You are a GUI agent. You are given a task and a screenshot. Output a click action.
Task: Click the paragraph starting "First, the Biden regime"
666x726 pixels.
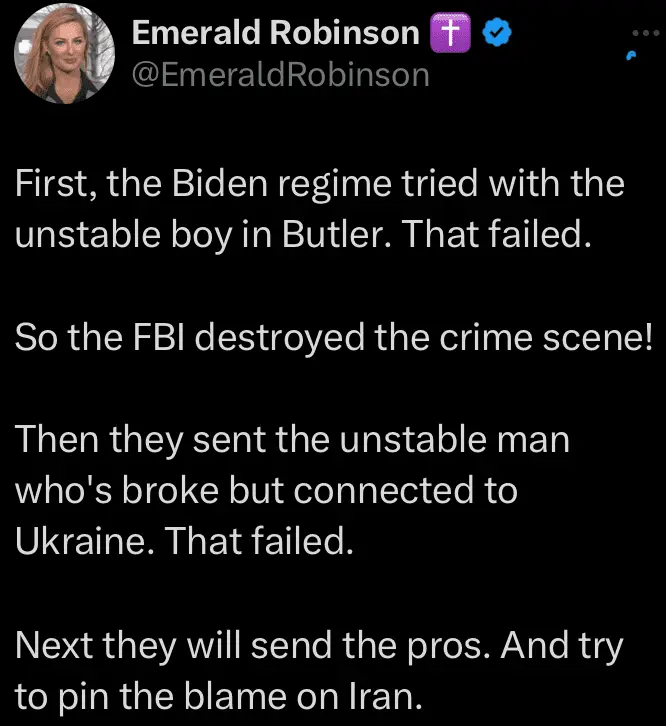(320, 209)
